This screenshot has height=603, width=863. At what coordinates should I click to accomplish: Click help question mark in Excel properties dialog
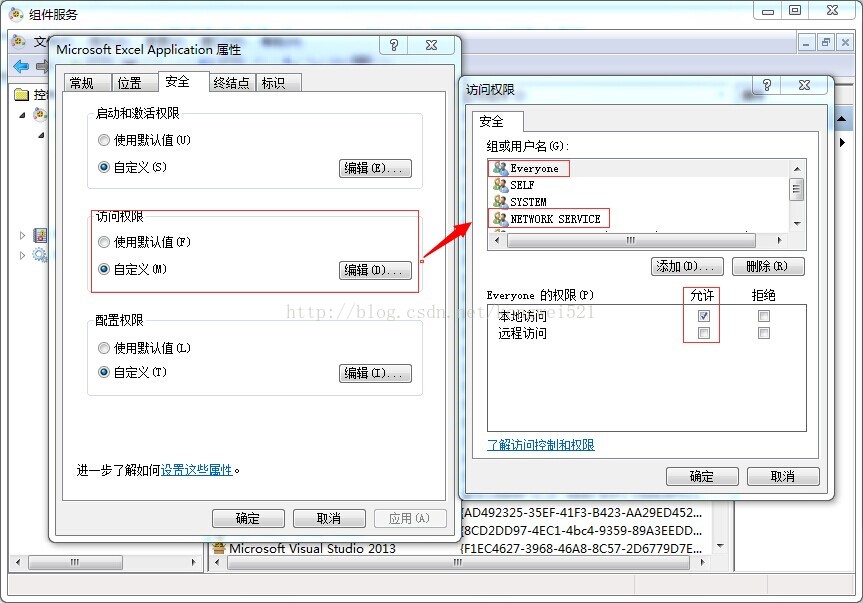[394, 45]
